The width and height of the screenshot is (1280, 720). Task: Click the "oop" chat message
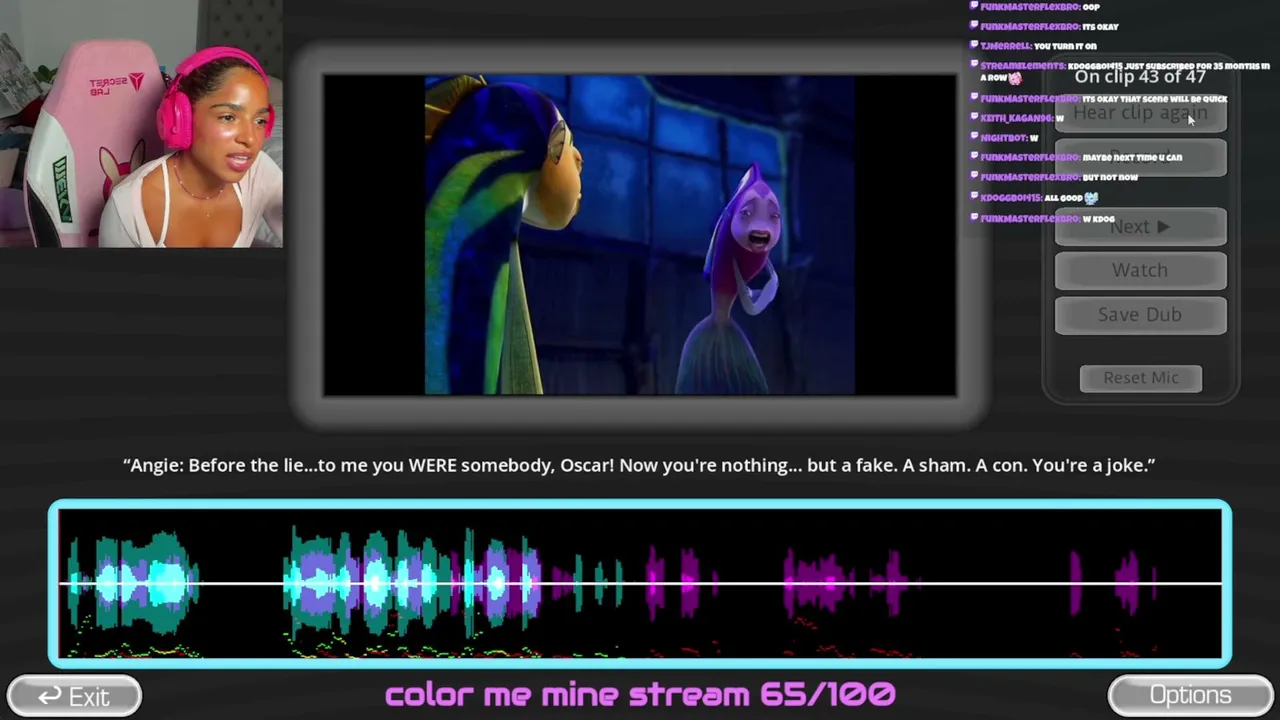click(1091, 7)
